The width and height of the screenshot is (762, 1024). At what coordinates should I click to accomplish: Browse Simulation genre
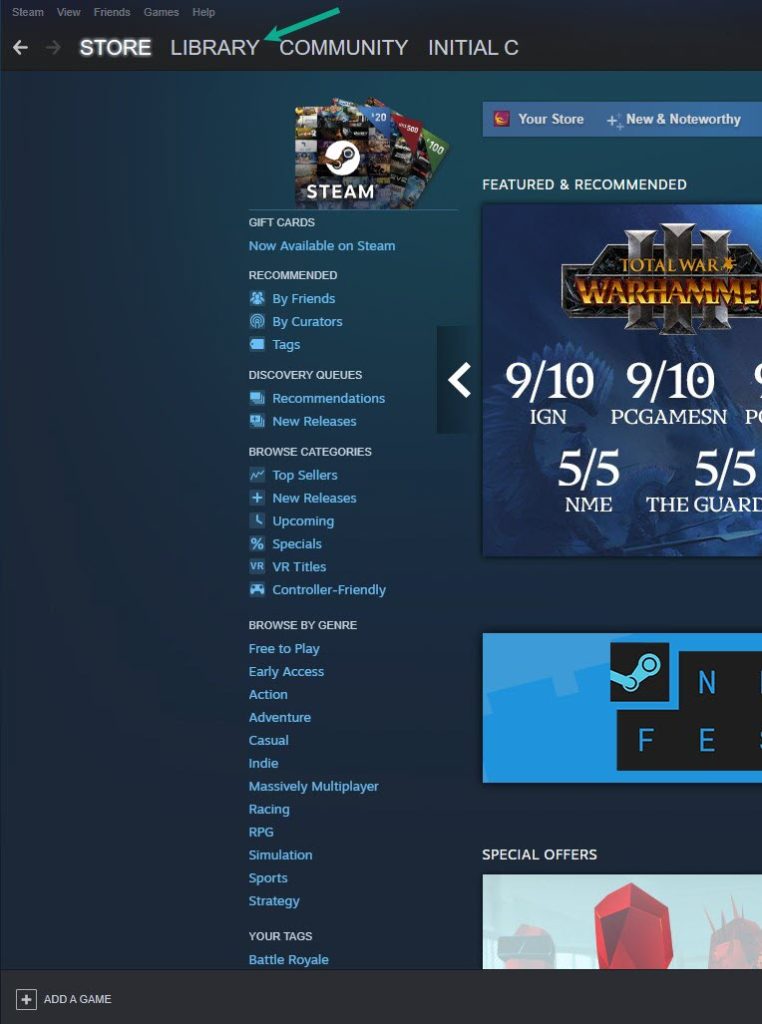coord(280,855)
